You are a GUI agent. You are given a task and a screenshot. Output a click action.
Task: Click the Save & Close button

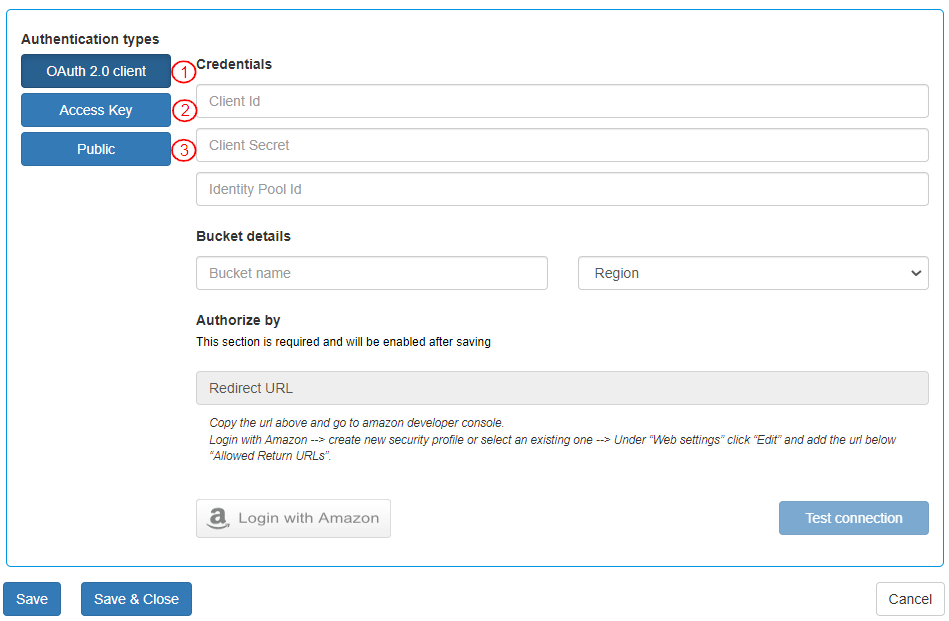click(x=136, y=598)
